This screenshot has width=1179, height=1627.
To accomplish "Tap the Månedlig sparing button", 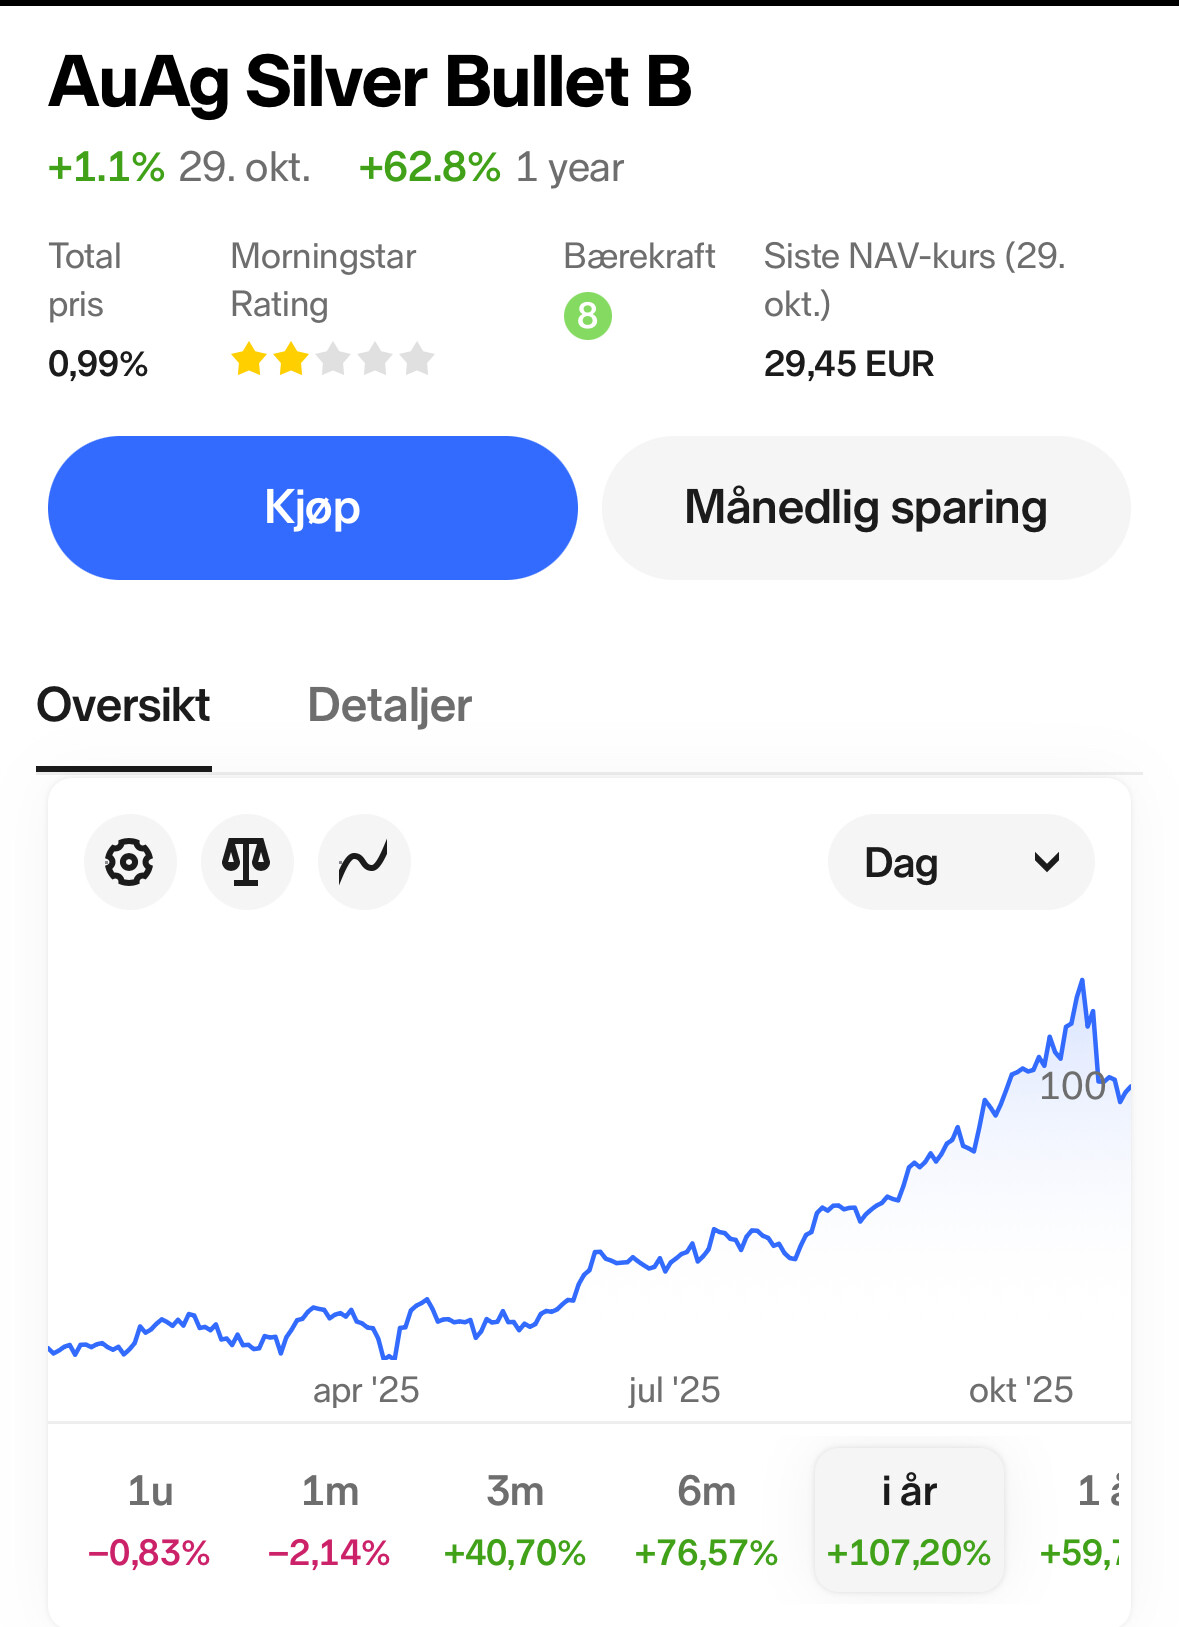I will [866, 508].
